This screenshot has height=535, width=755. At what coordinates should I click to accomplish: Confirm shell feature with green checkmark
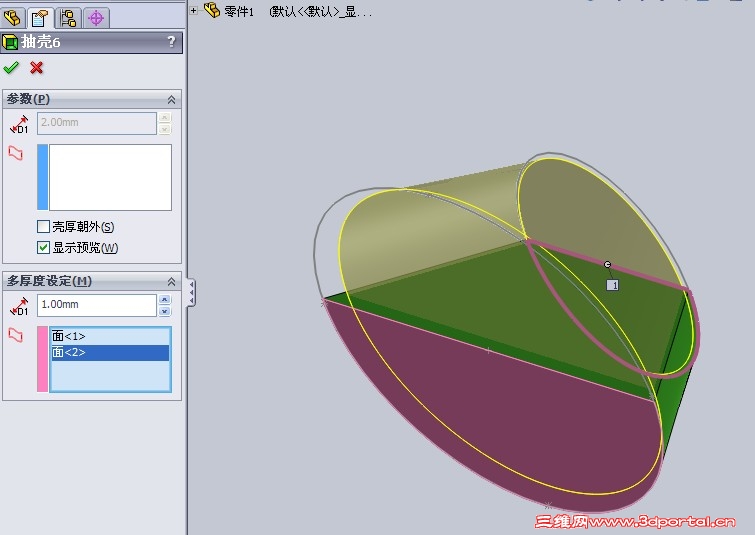(x=11, y=67)
